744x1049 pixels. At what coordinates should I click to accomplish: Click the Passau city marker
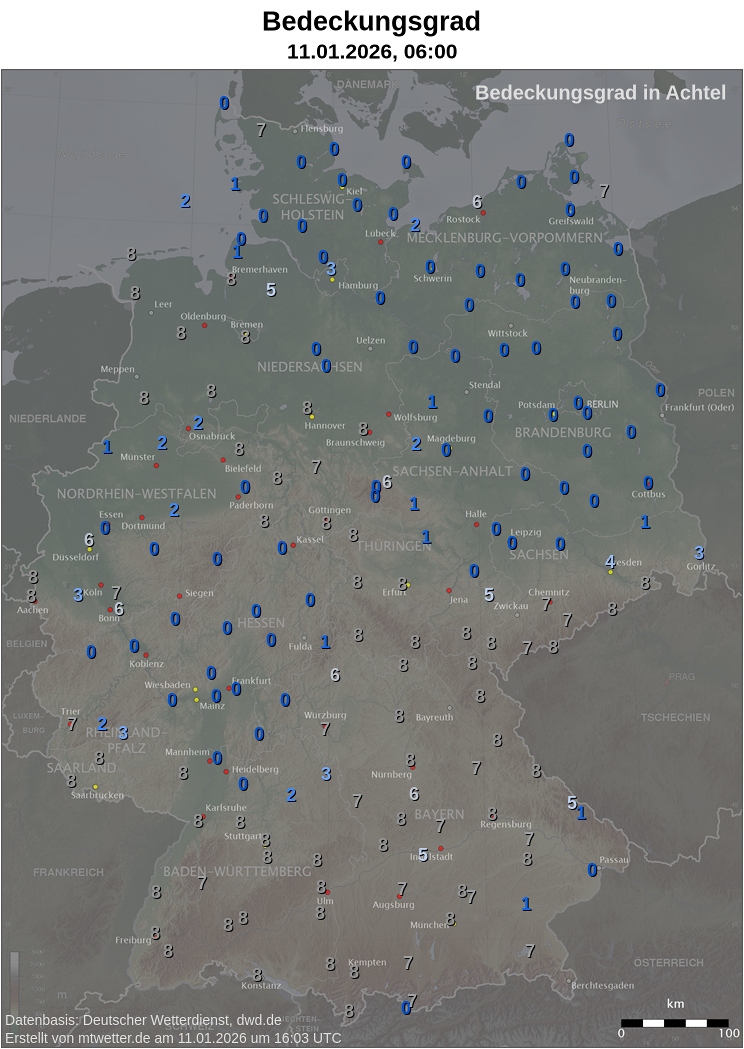pos(597,866)
